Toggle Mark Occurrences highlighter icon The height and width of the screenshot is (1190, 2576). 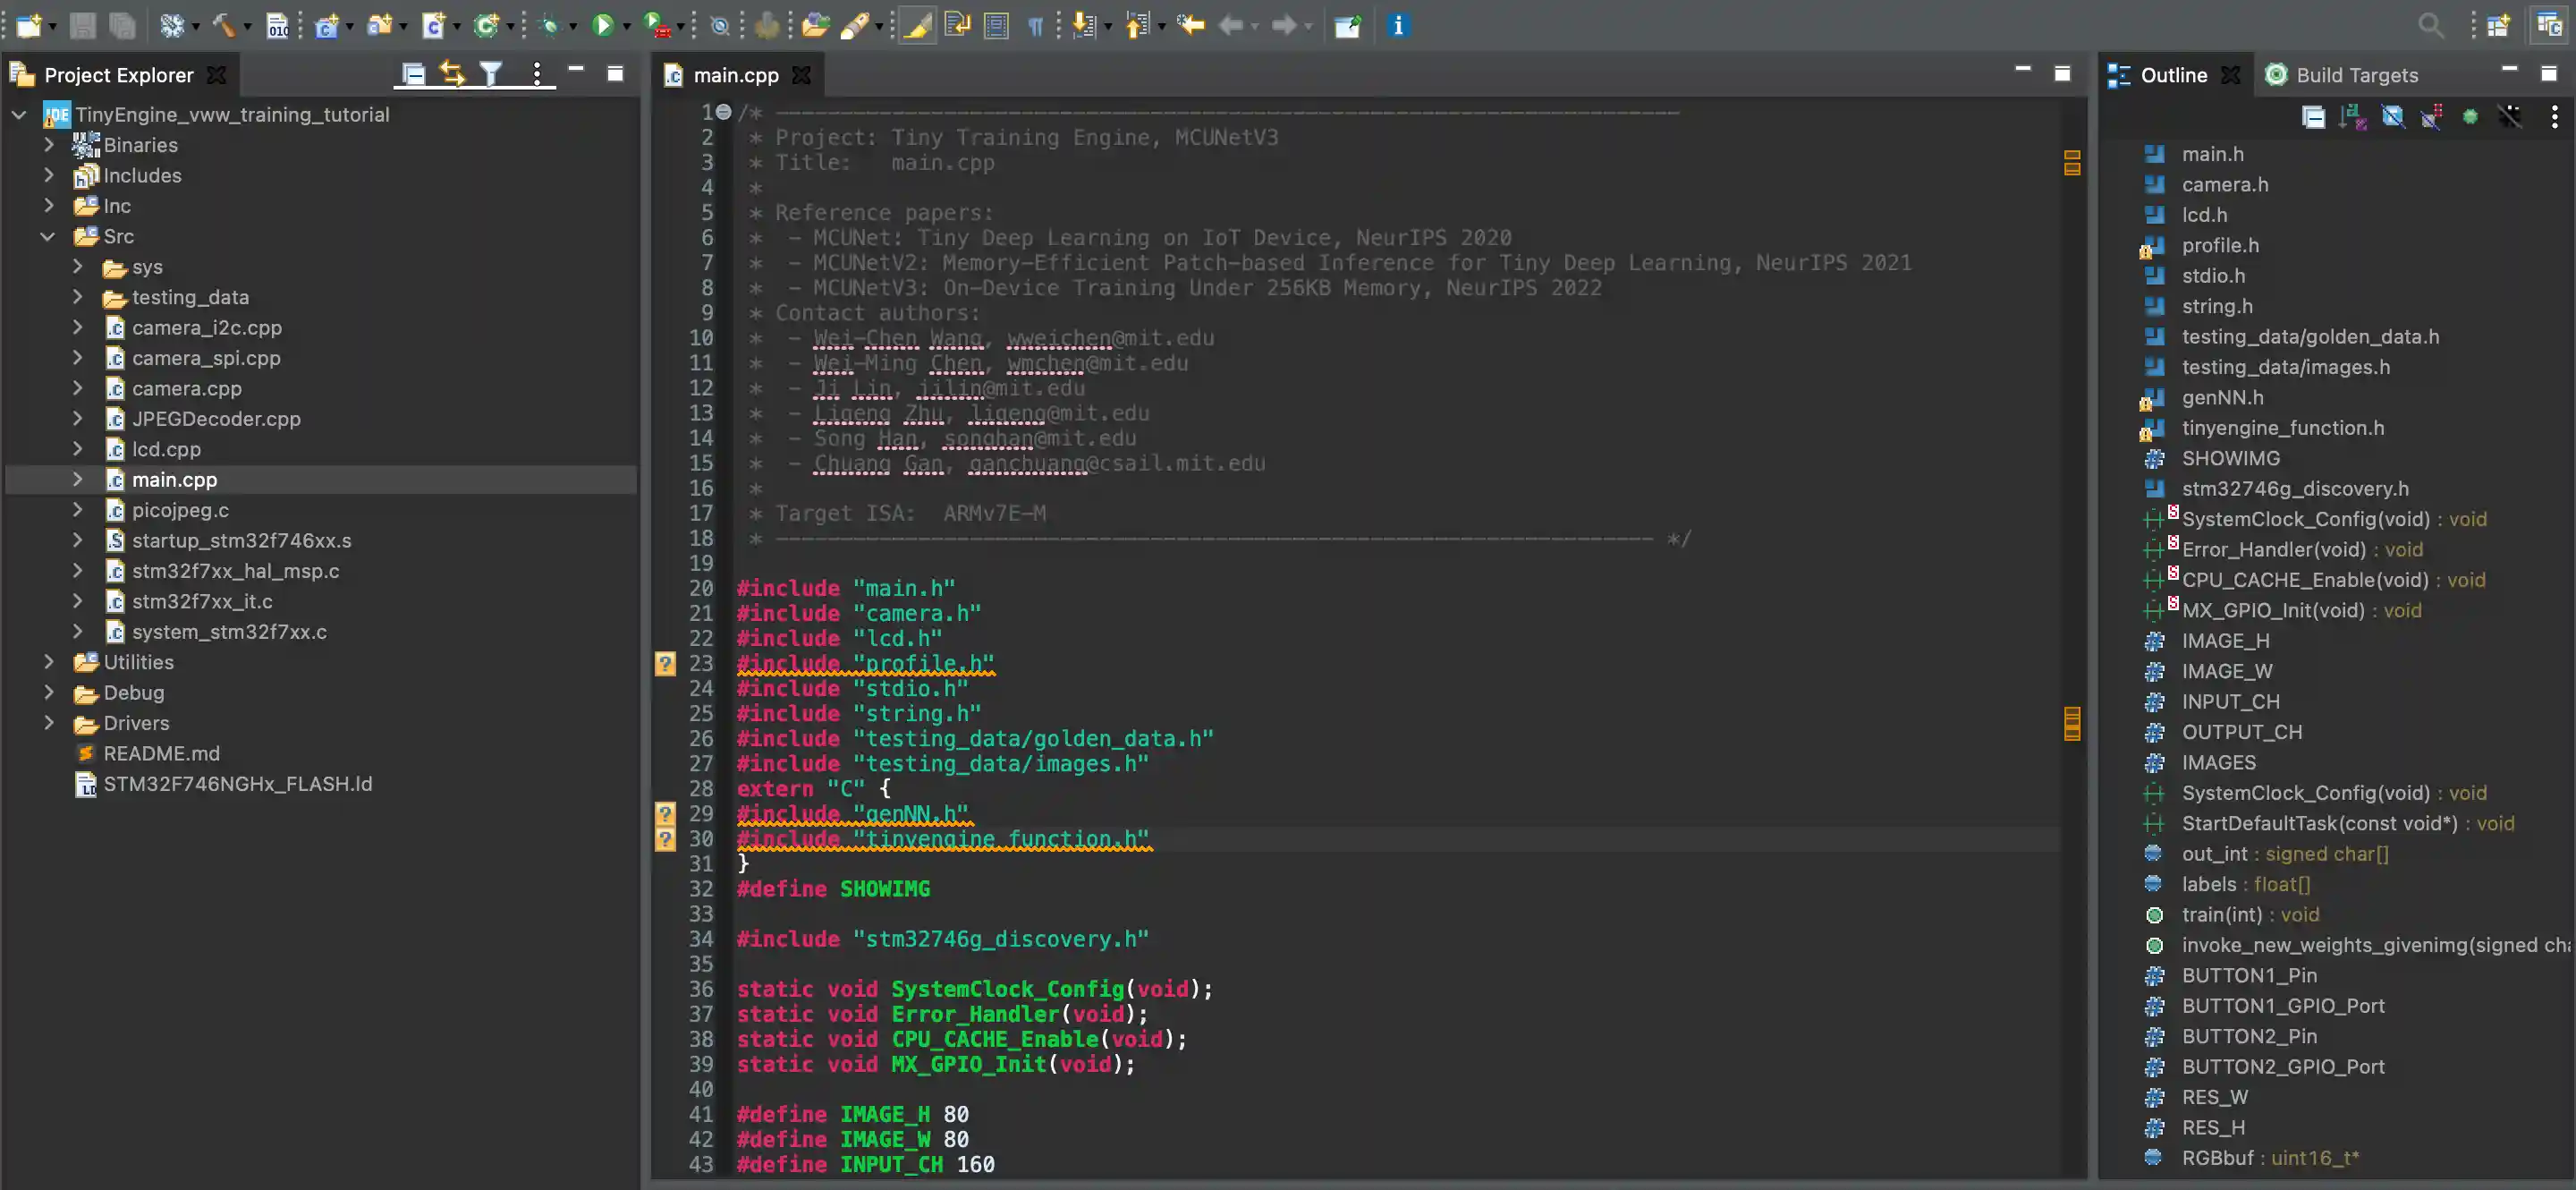click(917, 26)
